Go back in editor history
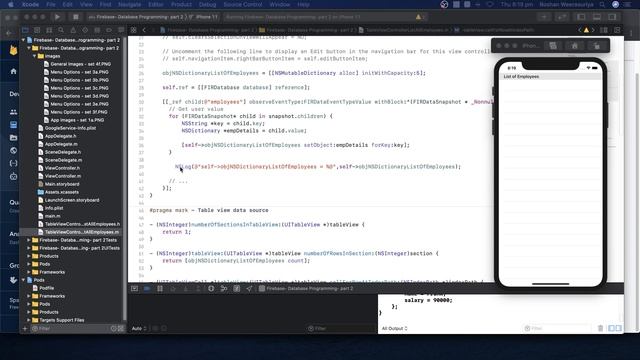This screenshot has height=360, width=640. (x=144, y=30)
